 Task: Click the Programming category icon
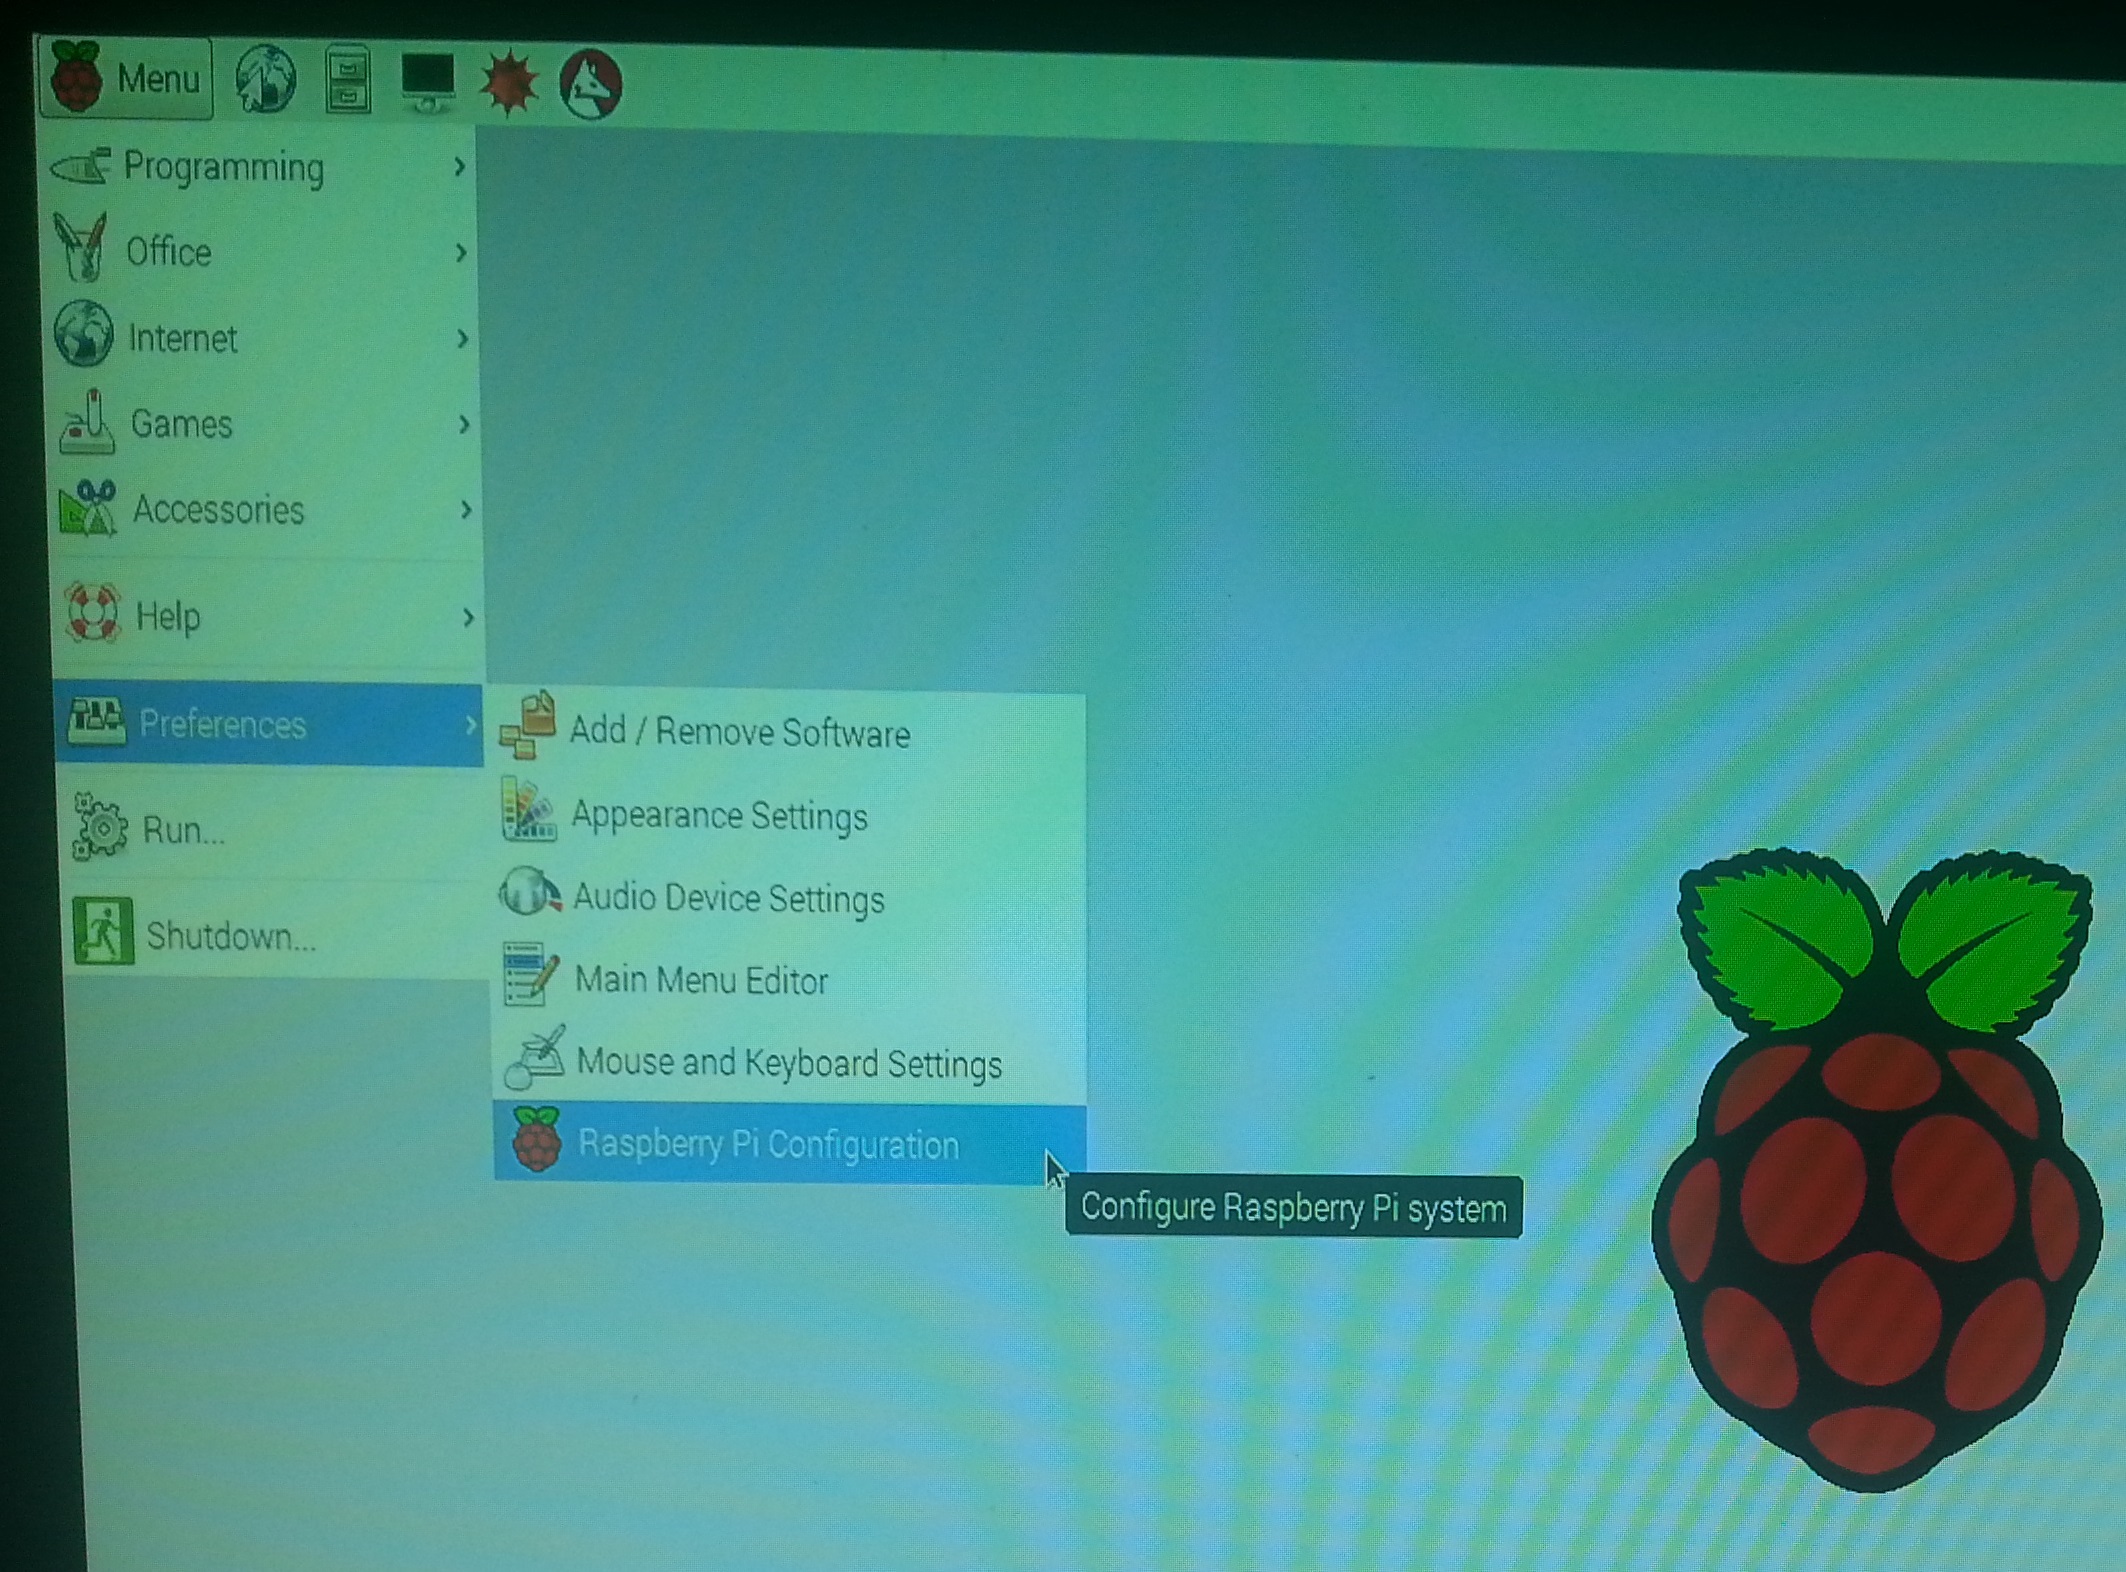(x=80, y=165)
